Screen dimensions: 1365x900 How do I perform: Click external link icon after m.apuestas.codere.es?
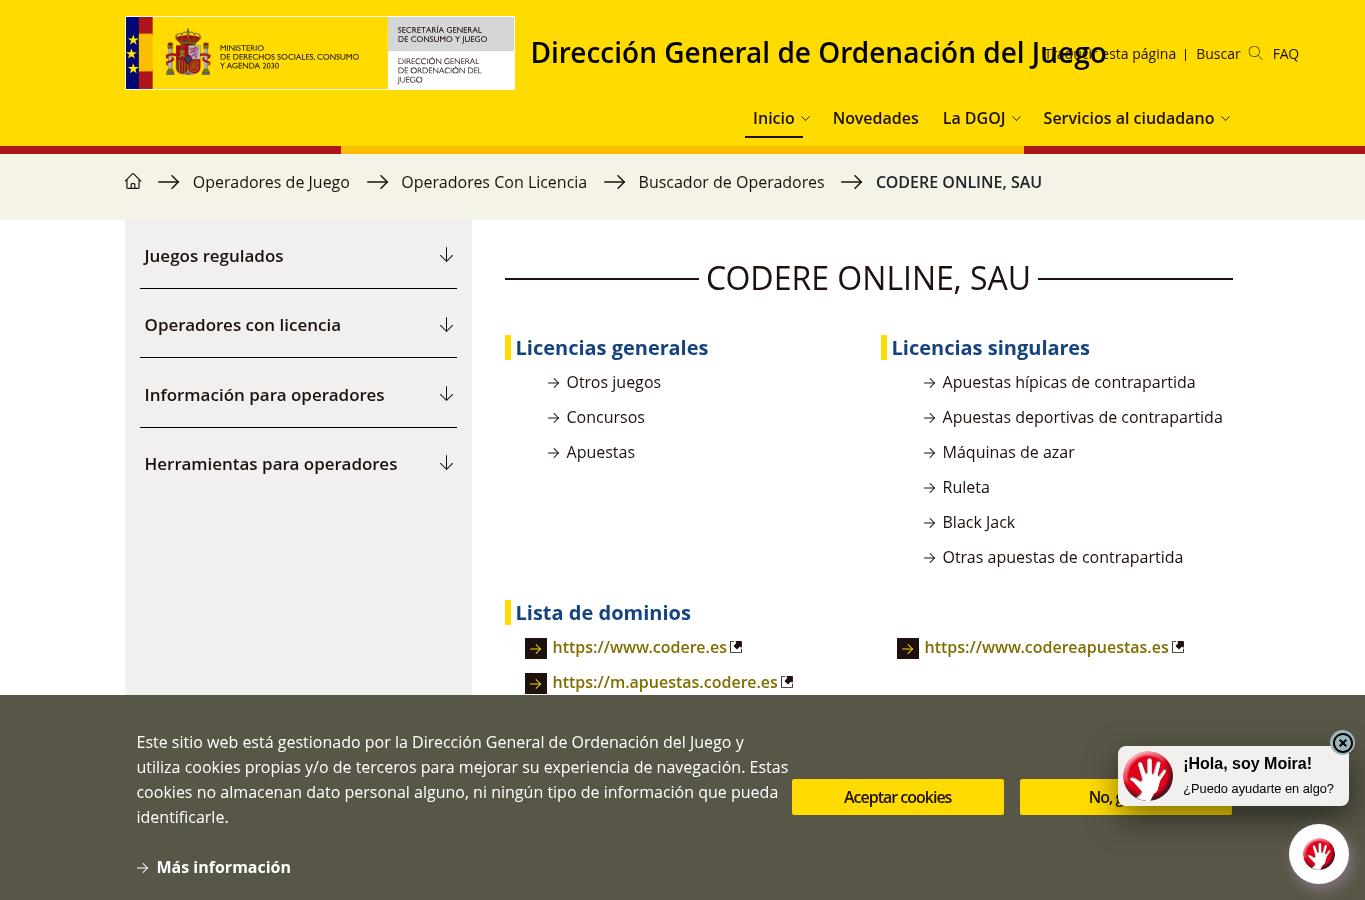coord(787,682)
